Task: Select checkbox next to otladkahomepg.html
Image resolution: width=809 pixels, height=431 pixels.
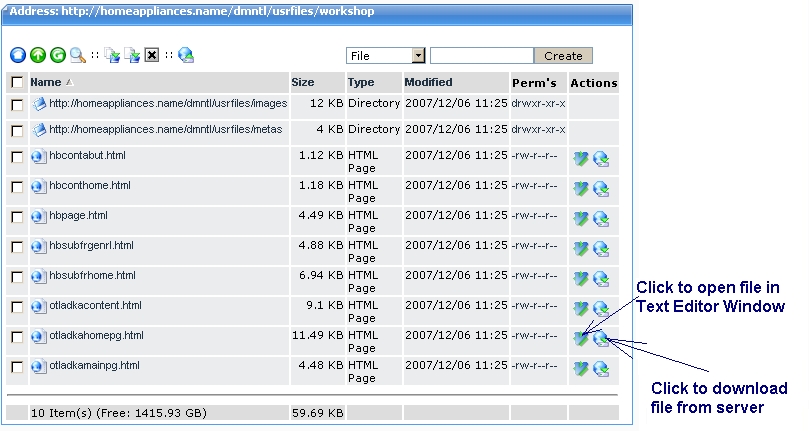Action: click(17, 339)
